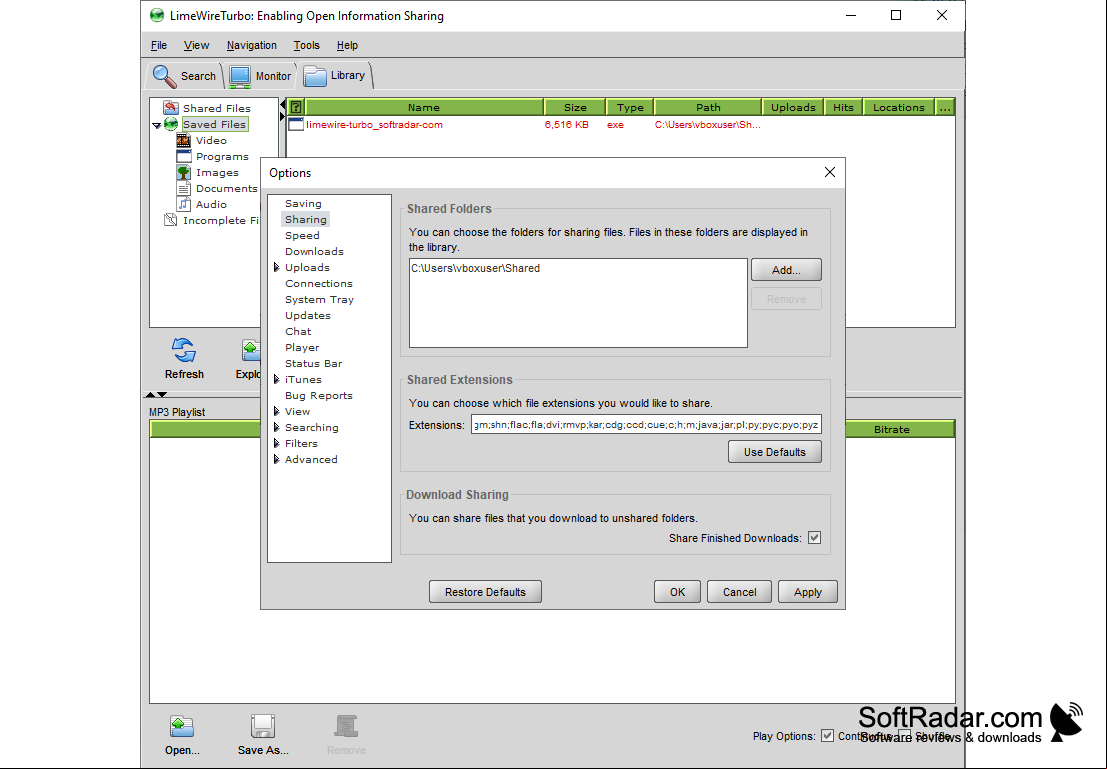
Task: Sort library by Type column header
Action: click(630, 107)
